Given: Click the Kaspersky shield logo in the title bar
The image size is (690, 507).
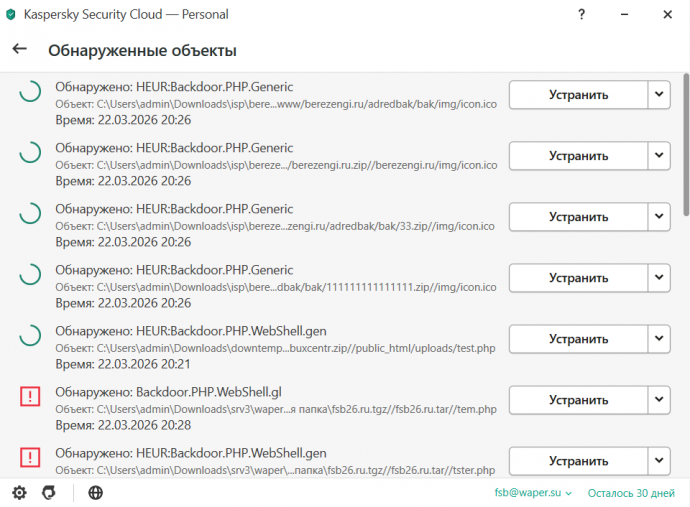Looking at the screenshot, I should pyautogui.click(x=11, y=15).
